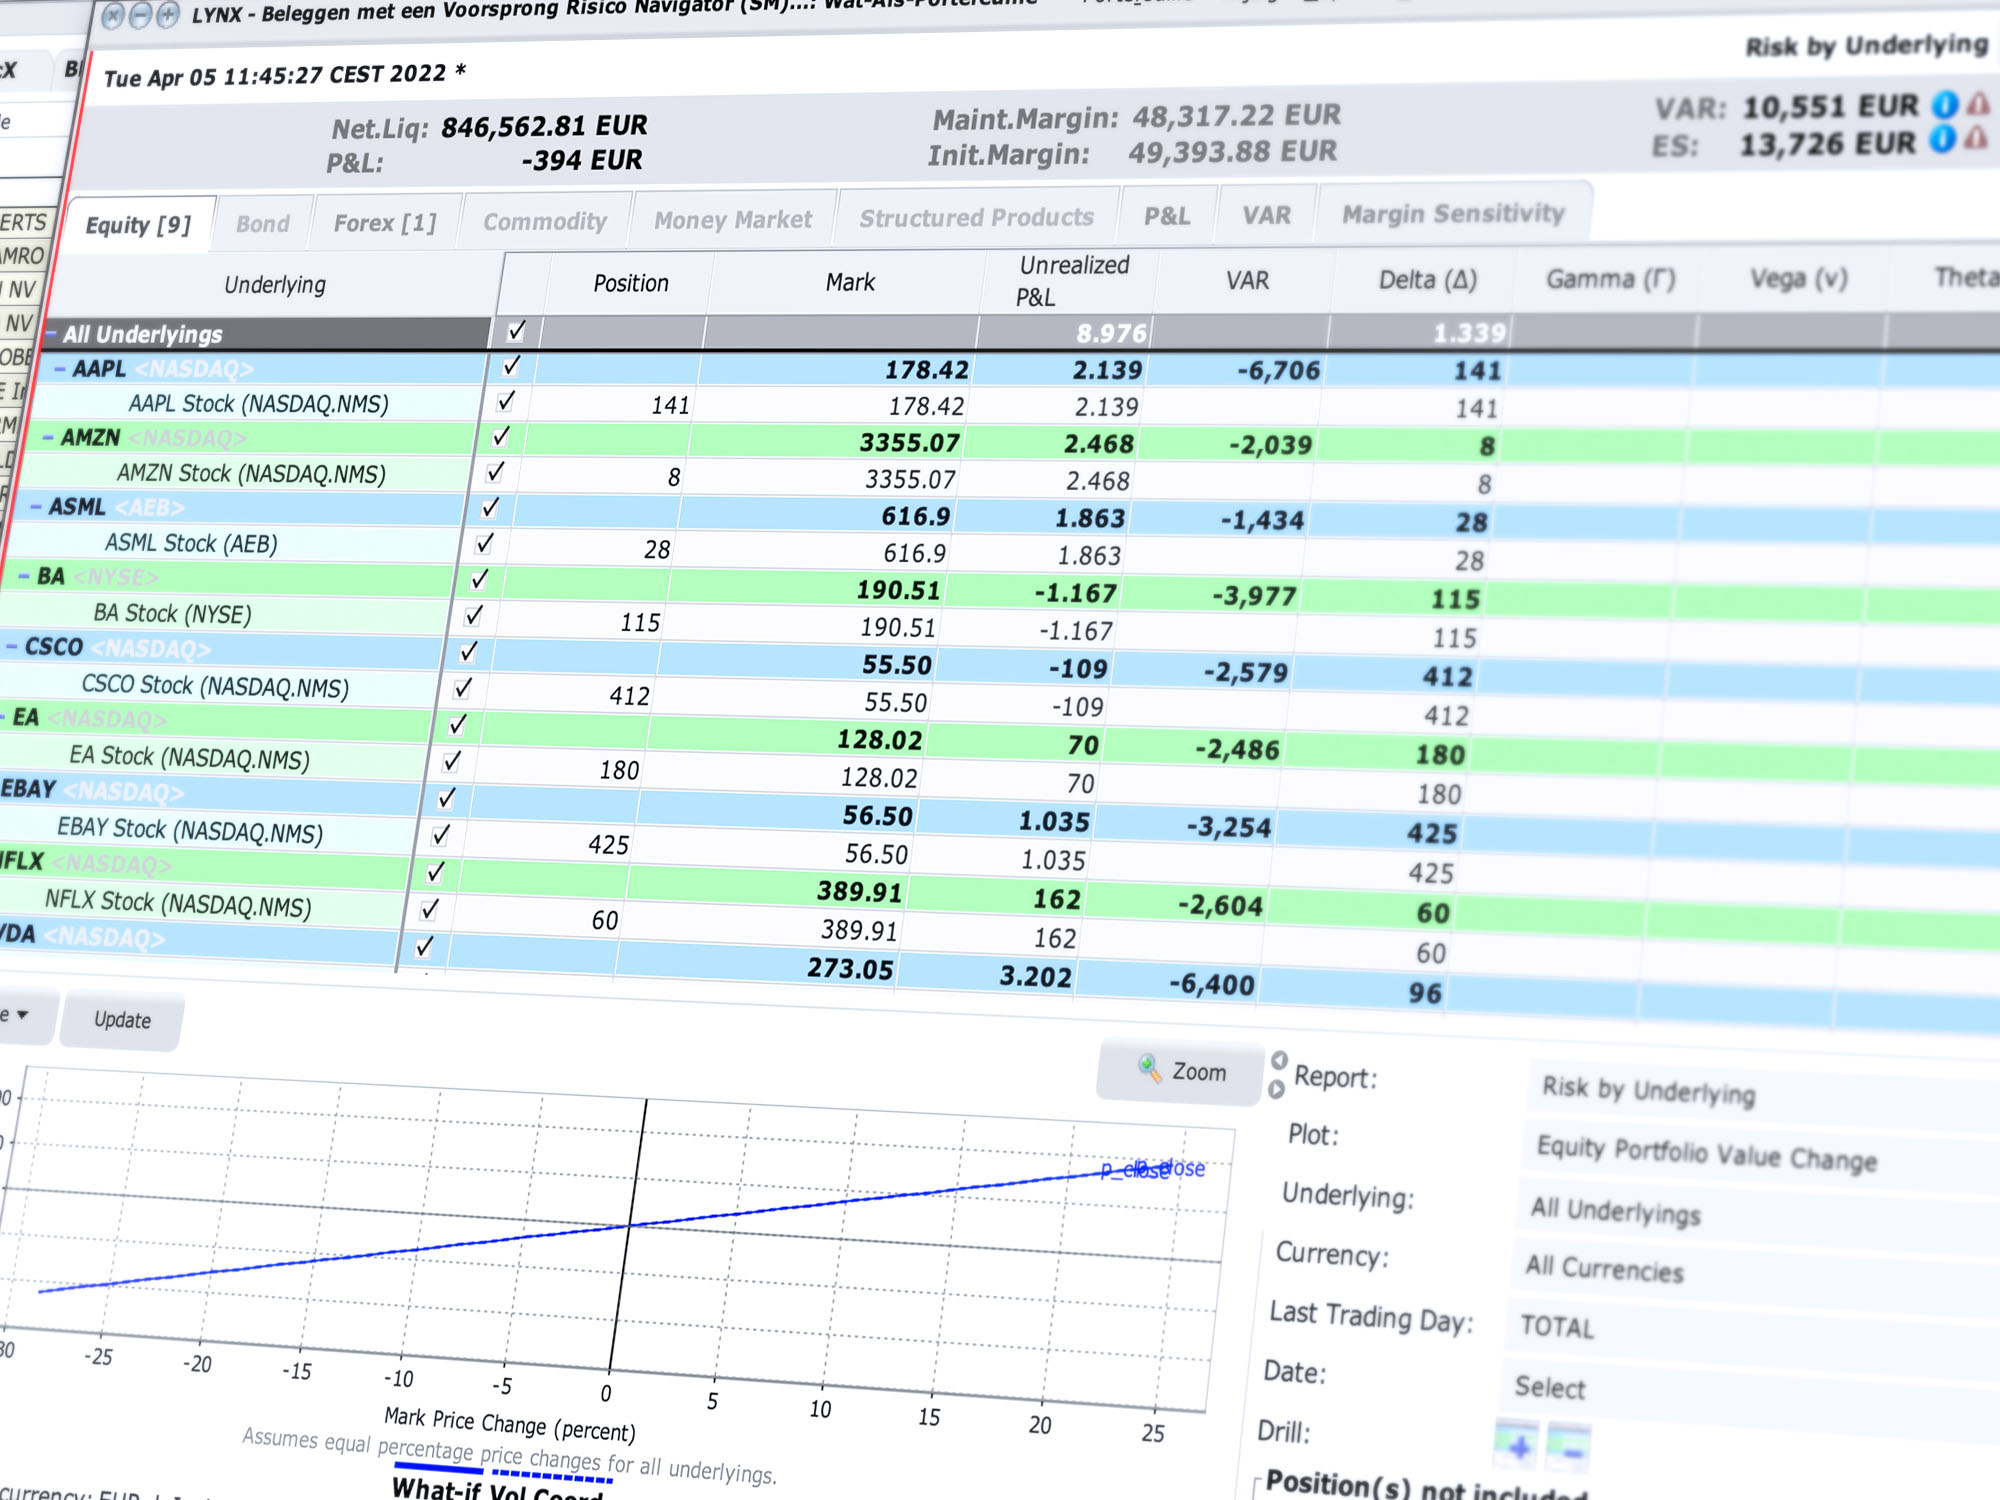Switch to the Bond tab
Viewport: 2000px width, 1500px height.
click(263, 223)
